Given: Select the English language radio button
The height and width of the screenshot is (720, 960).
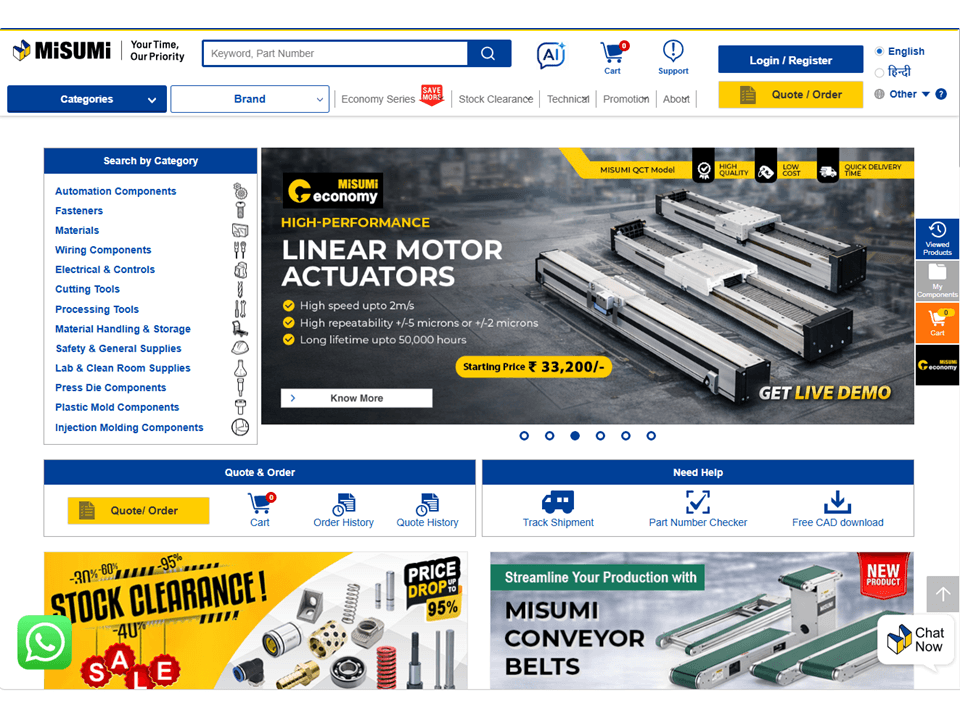Looking at the screenshot, I should pos(879,51).
